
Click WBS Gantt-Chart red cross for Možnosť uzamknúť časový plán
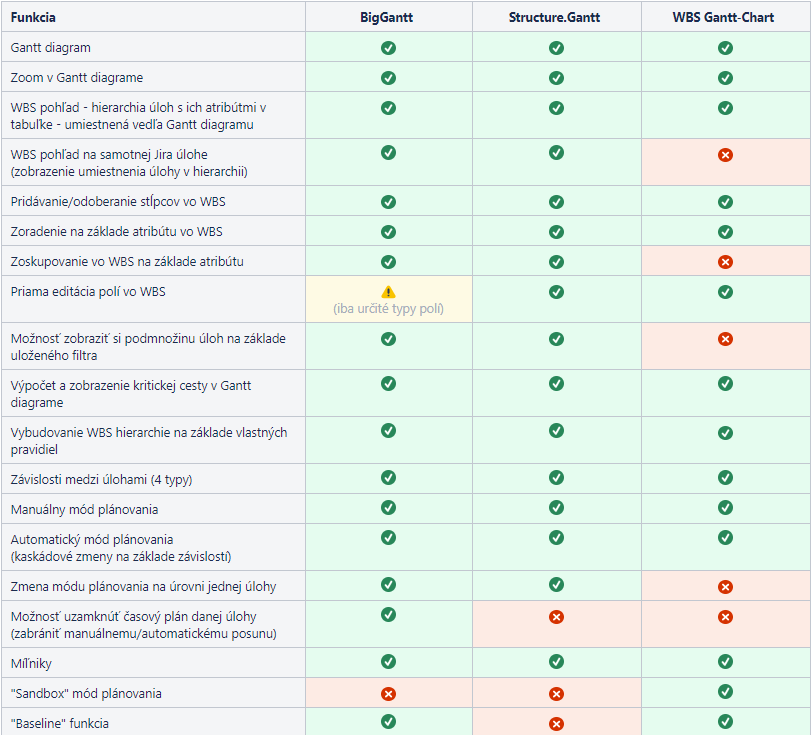726,617
